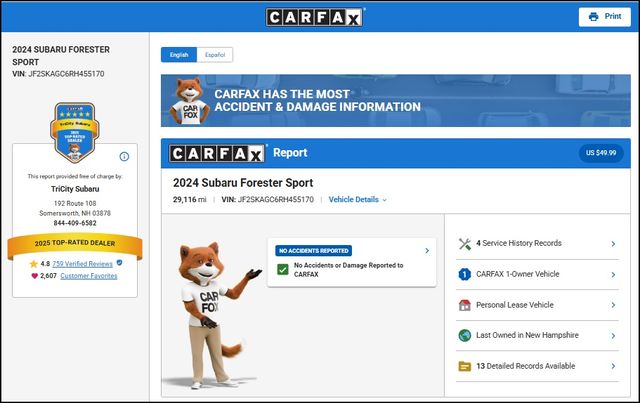Click the verified shield icon beside reviews
640x403 pixels.
[119, 263]
